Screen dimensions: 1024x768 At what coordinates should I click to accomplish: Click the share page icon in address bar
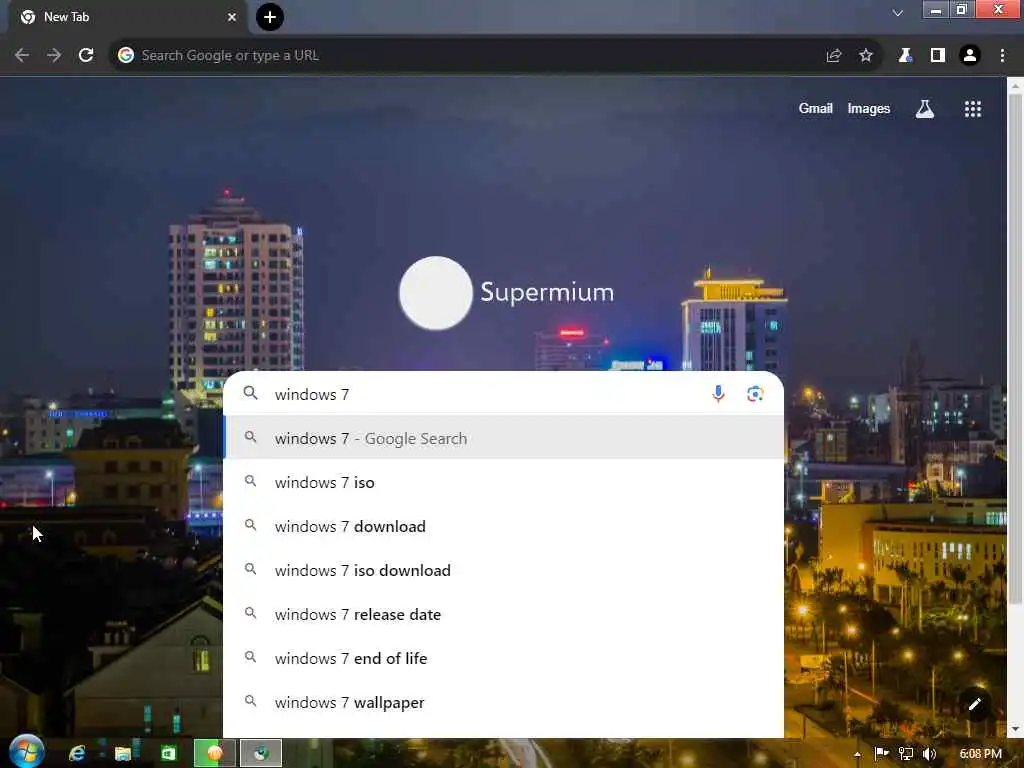[833, 56]
